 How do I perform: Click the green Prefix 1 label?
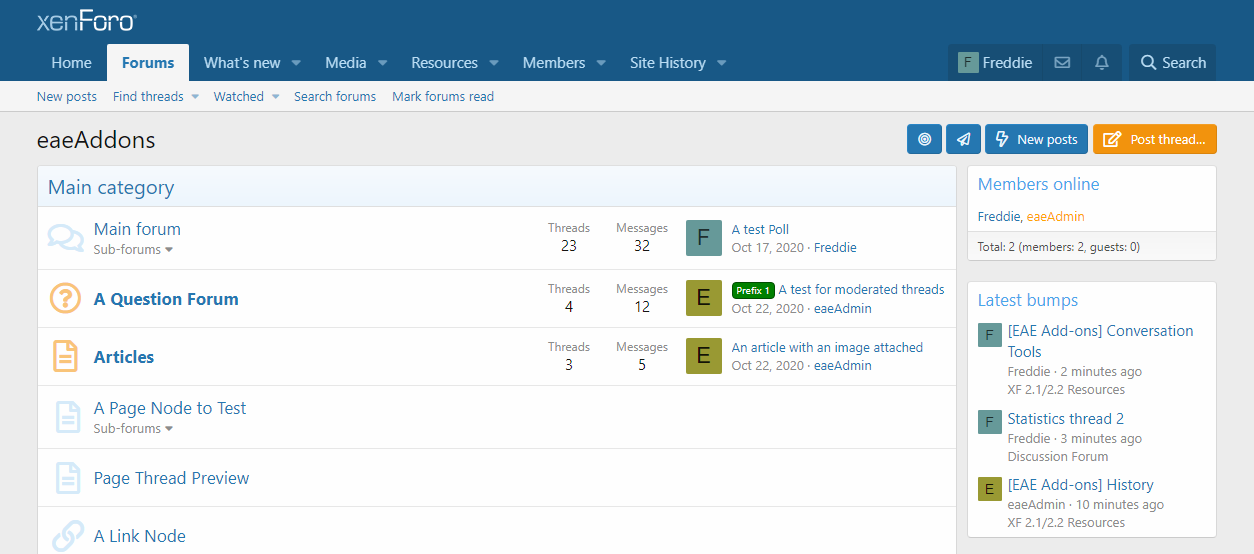(x=753, y=291)
